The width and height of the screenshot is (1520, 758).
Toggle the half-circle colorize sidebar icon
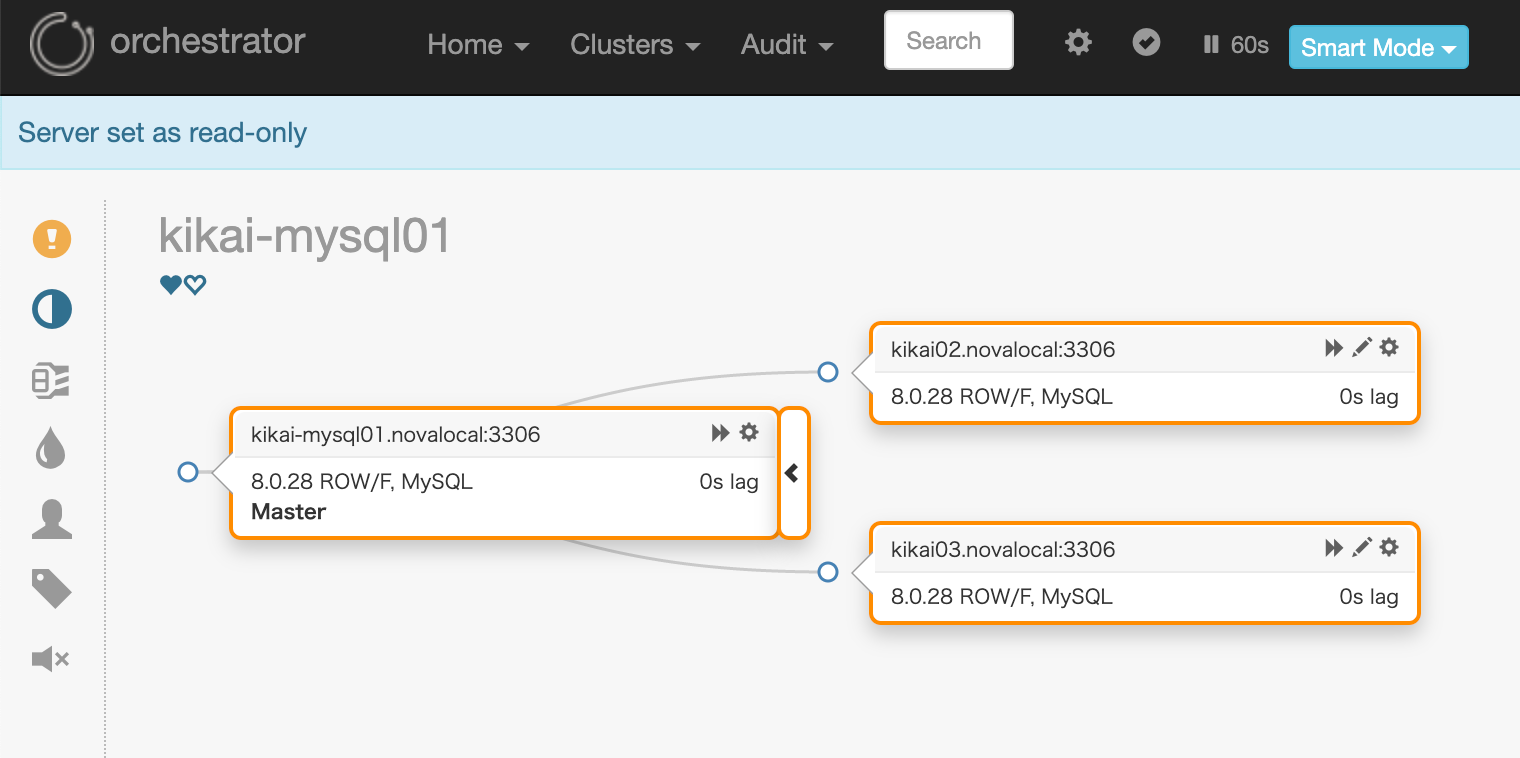pos(52,310)
